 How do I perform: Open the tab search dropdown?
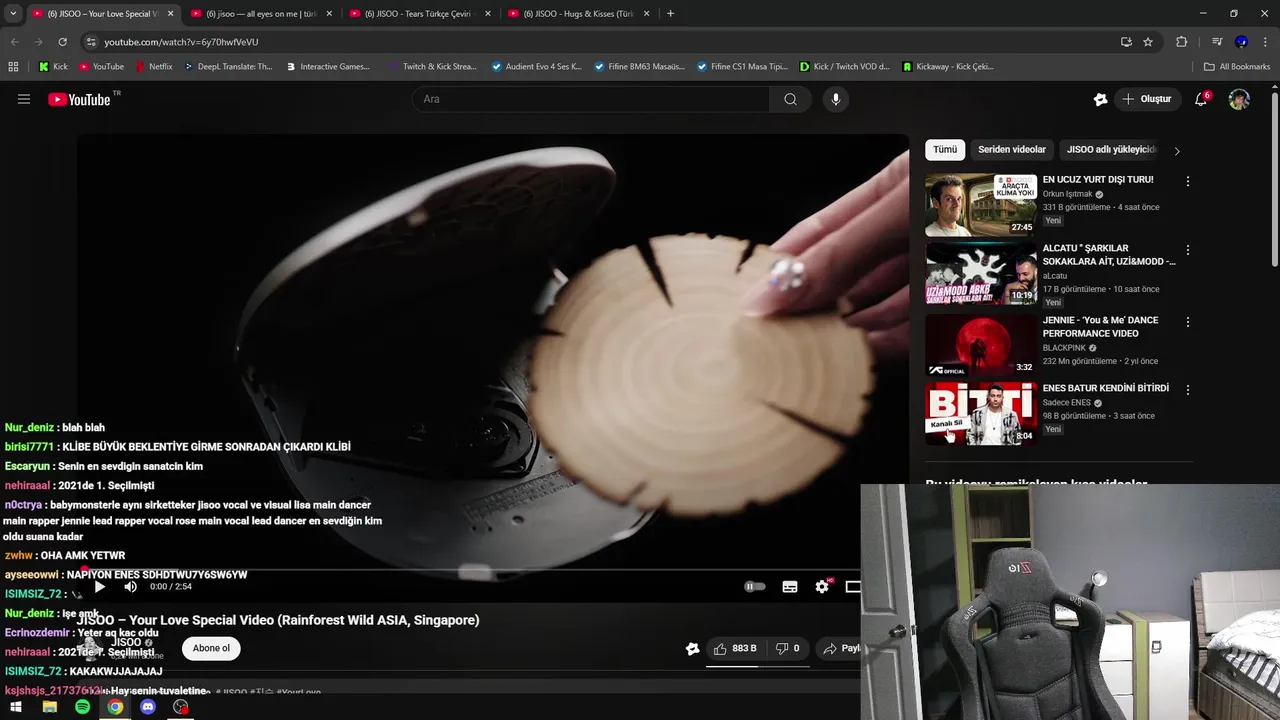tap(13, 14)
